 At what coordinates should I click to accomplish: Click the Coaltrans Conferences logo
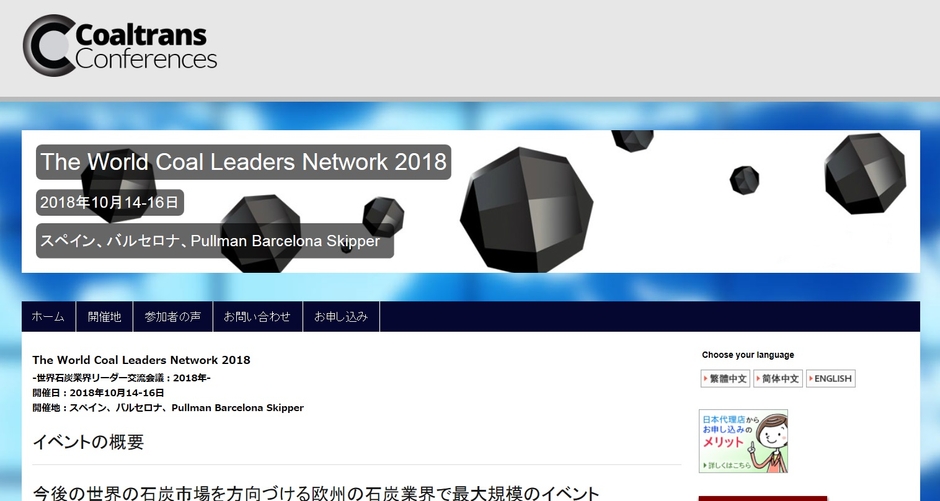120,46
